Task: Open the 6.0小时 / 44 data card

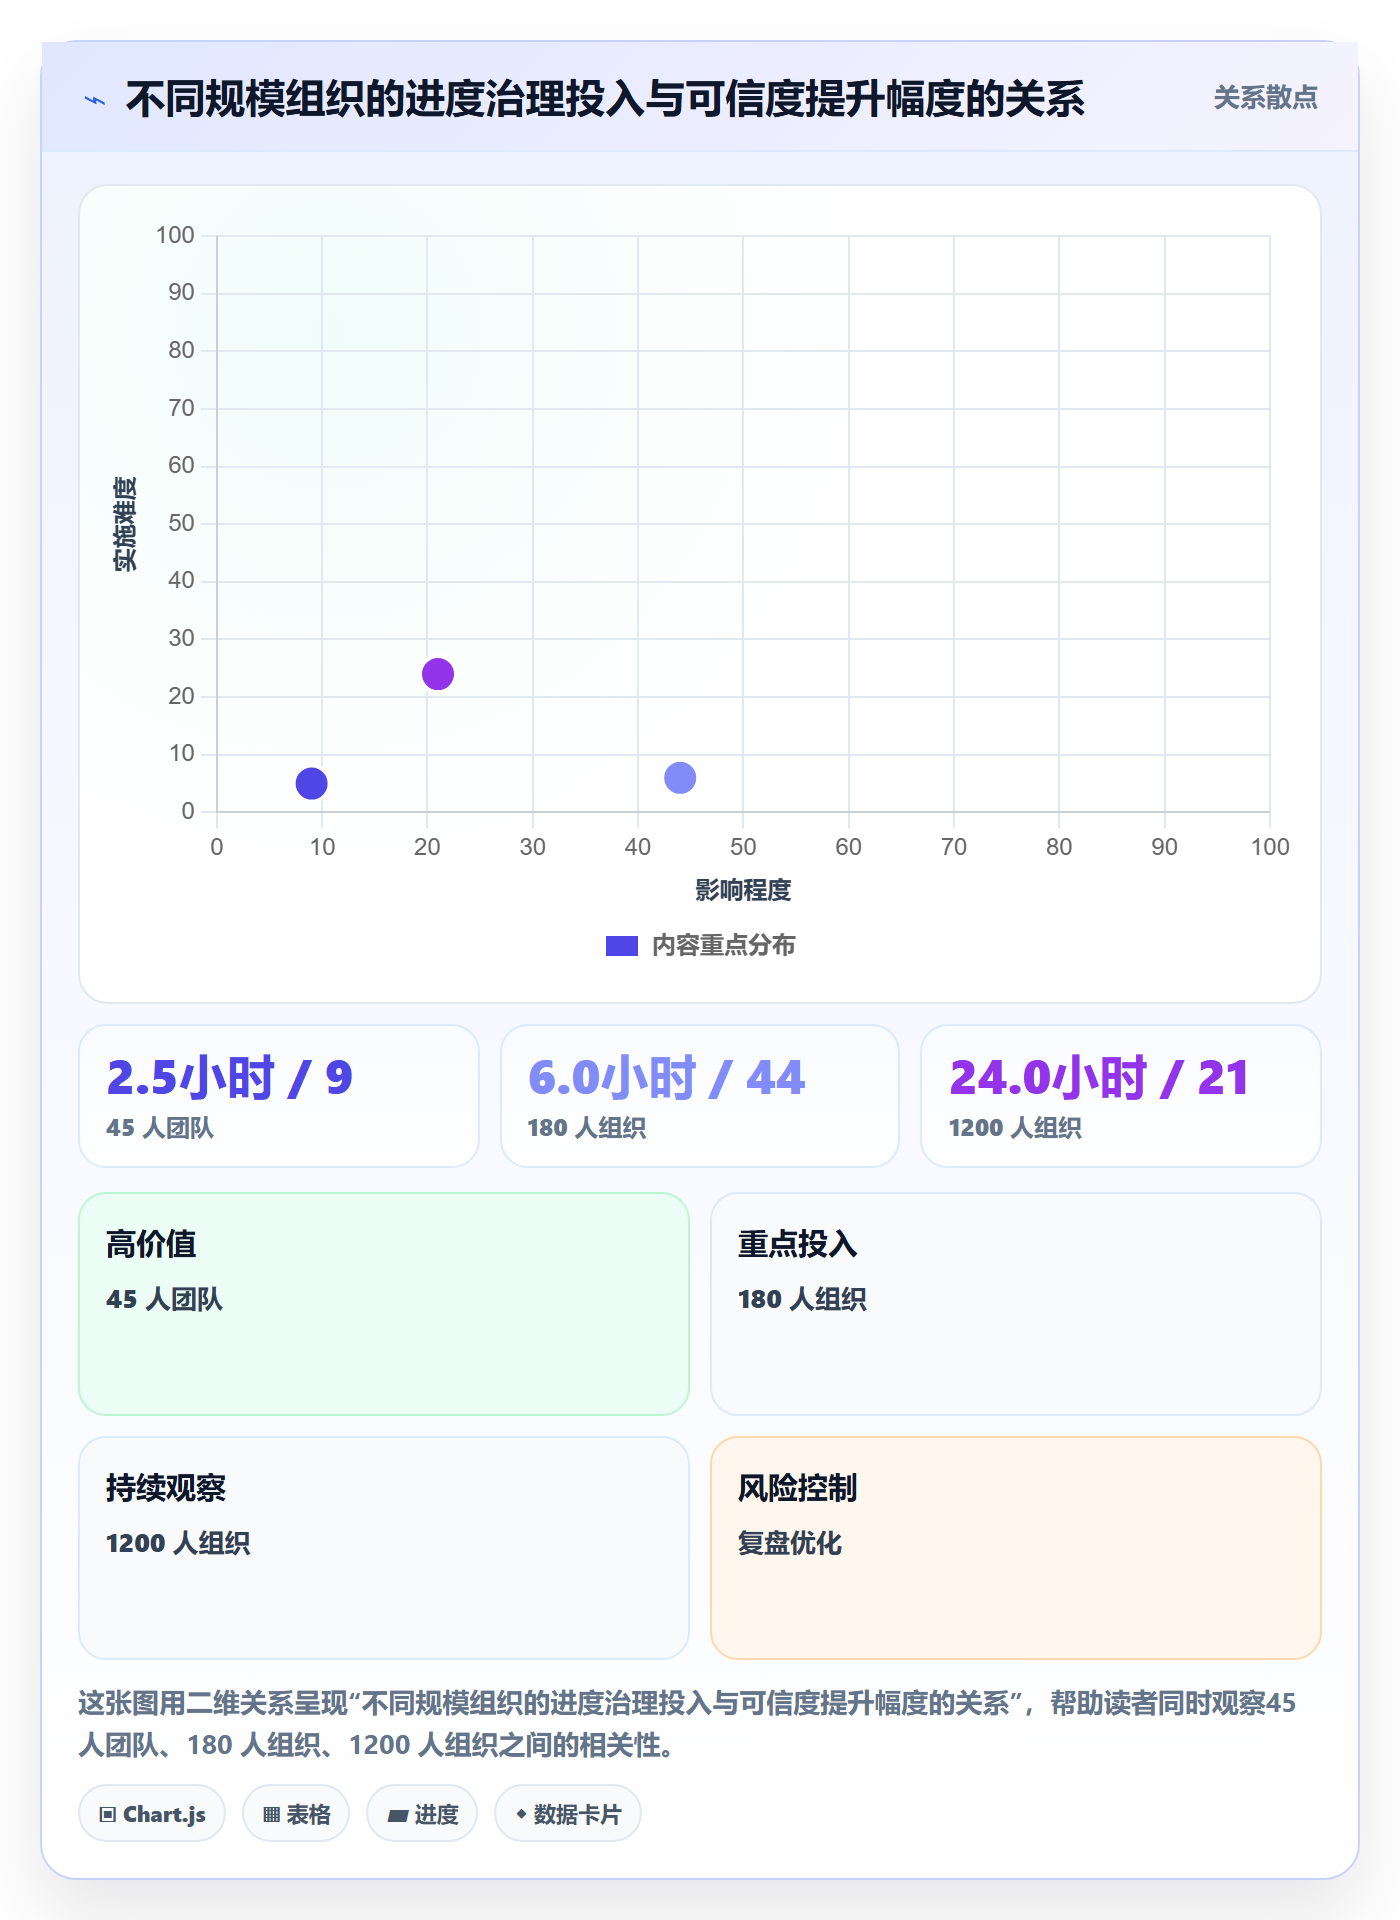Action: click(x=700, y=1096)
